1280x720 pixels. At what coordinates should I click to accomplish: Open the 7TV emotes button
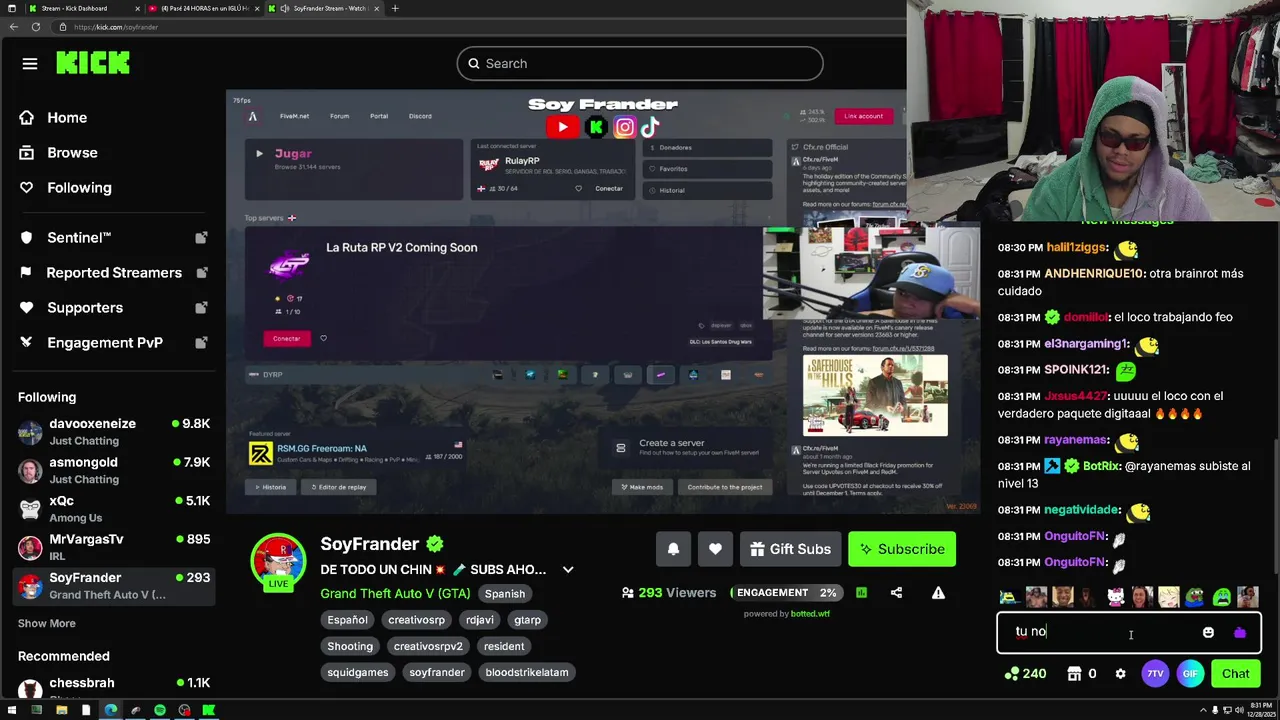click(x=1155, y=674)
